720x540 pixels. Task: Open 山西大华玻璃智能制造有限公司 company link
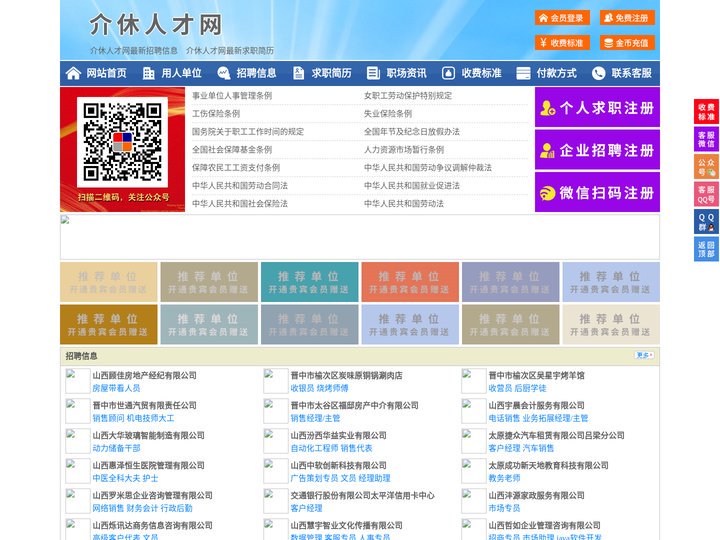[148, 435]
